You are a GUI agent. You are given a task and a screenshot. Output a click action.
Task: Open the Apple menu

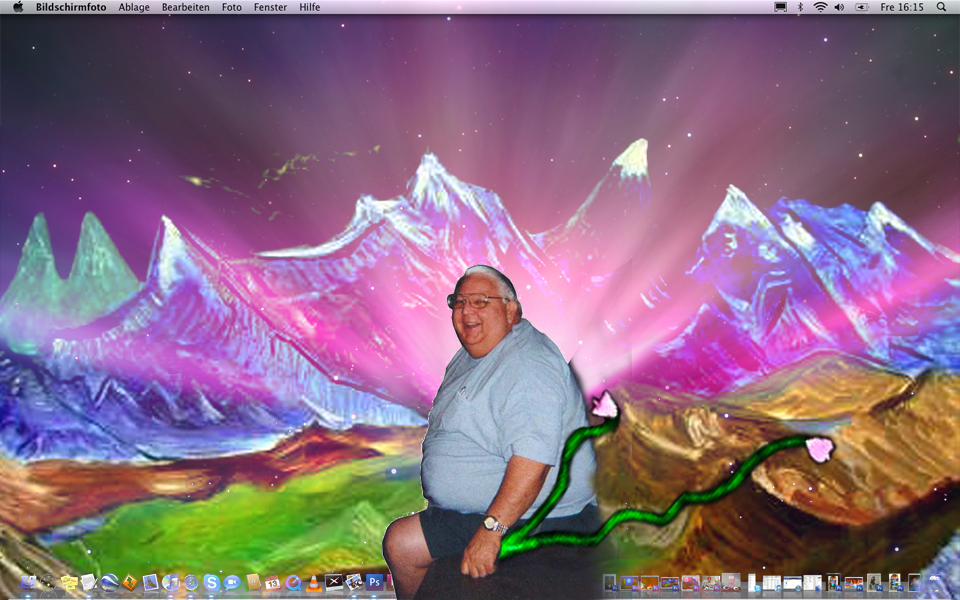click(x=17, y=7)
